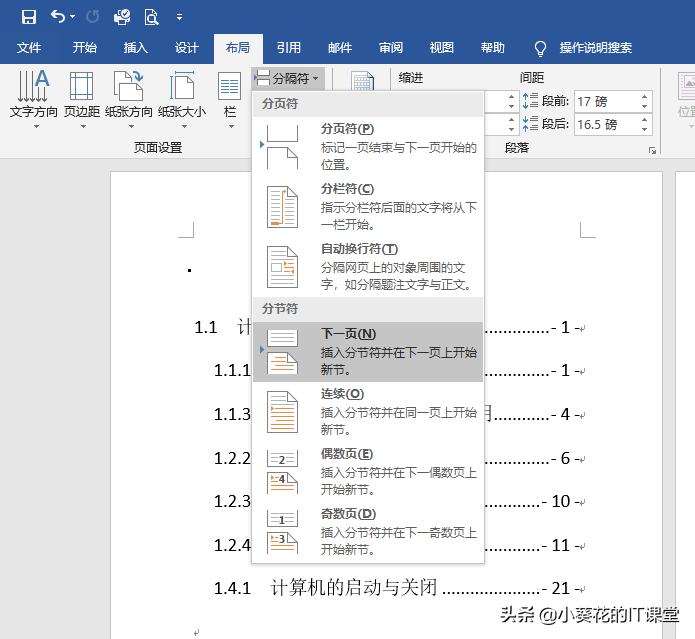Screen dimensions: 695x639
Task: Select the 布局 ribbon tab
Action: (x=238, y=47)
